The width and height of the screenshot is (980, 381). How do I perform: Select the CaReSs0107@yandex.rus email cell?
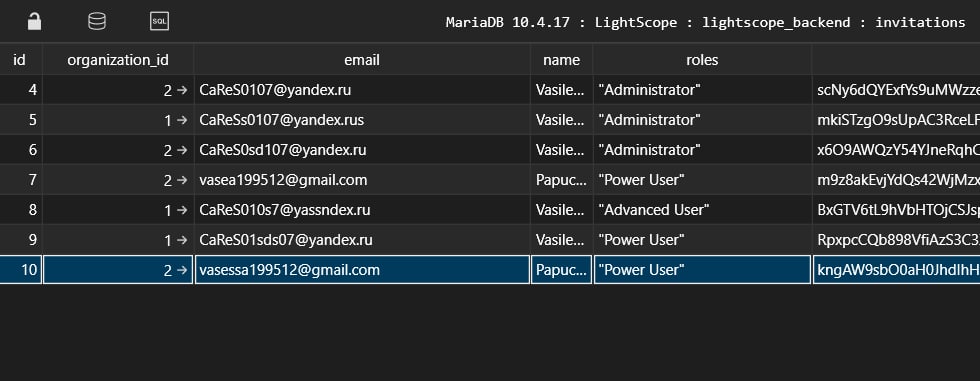362,120
